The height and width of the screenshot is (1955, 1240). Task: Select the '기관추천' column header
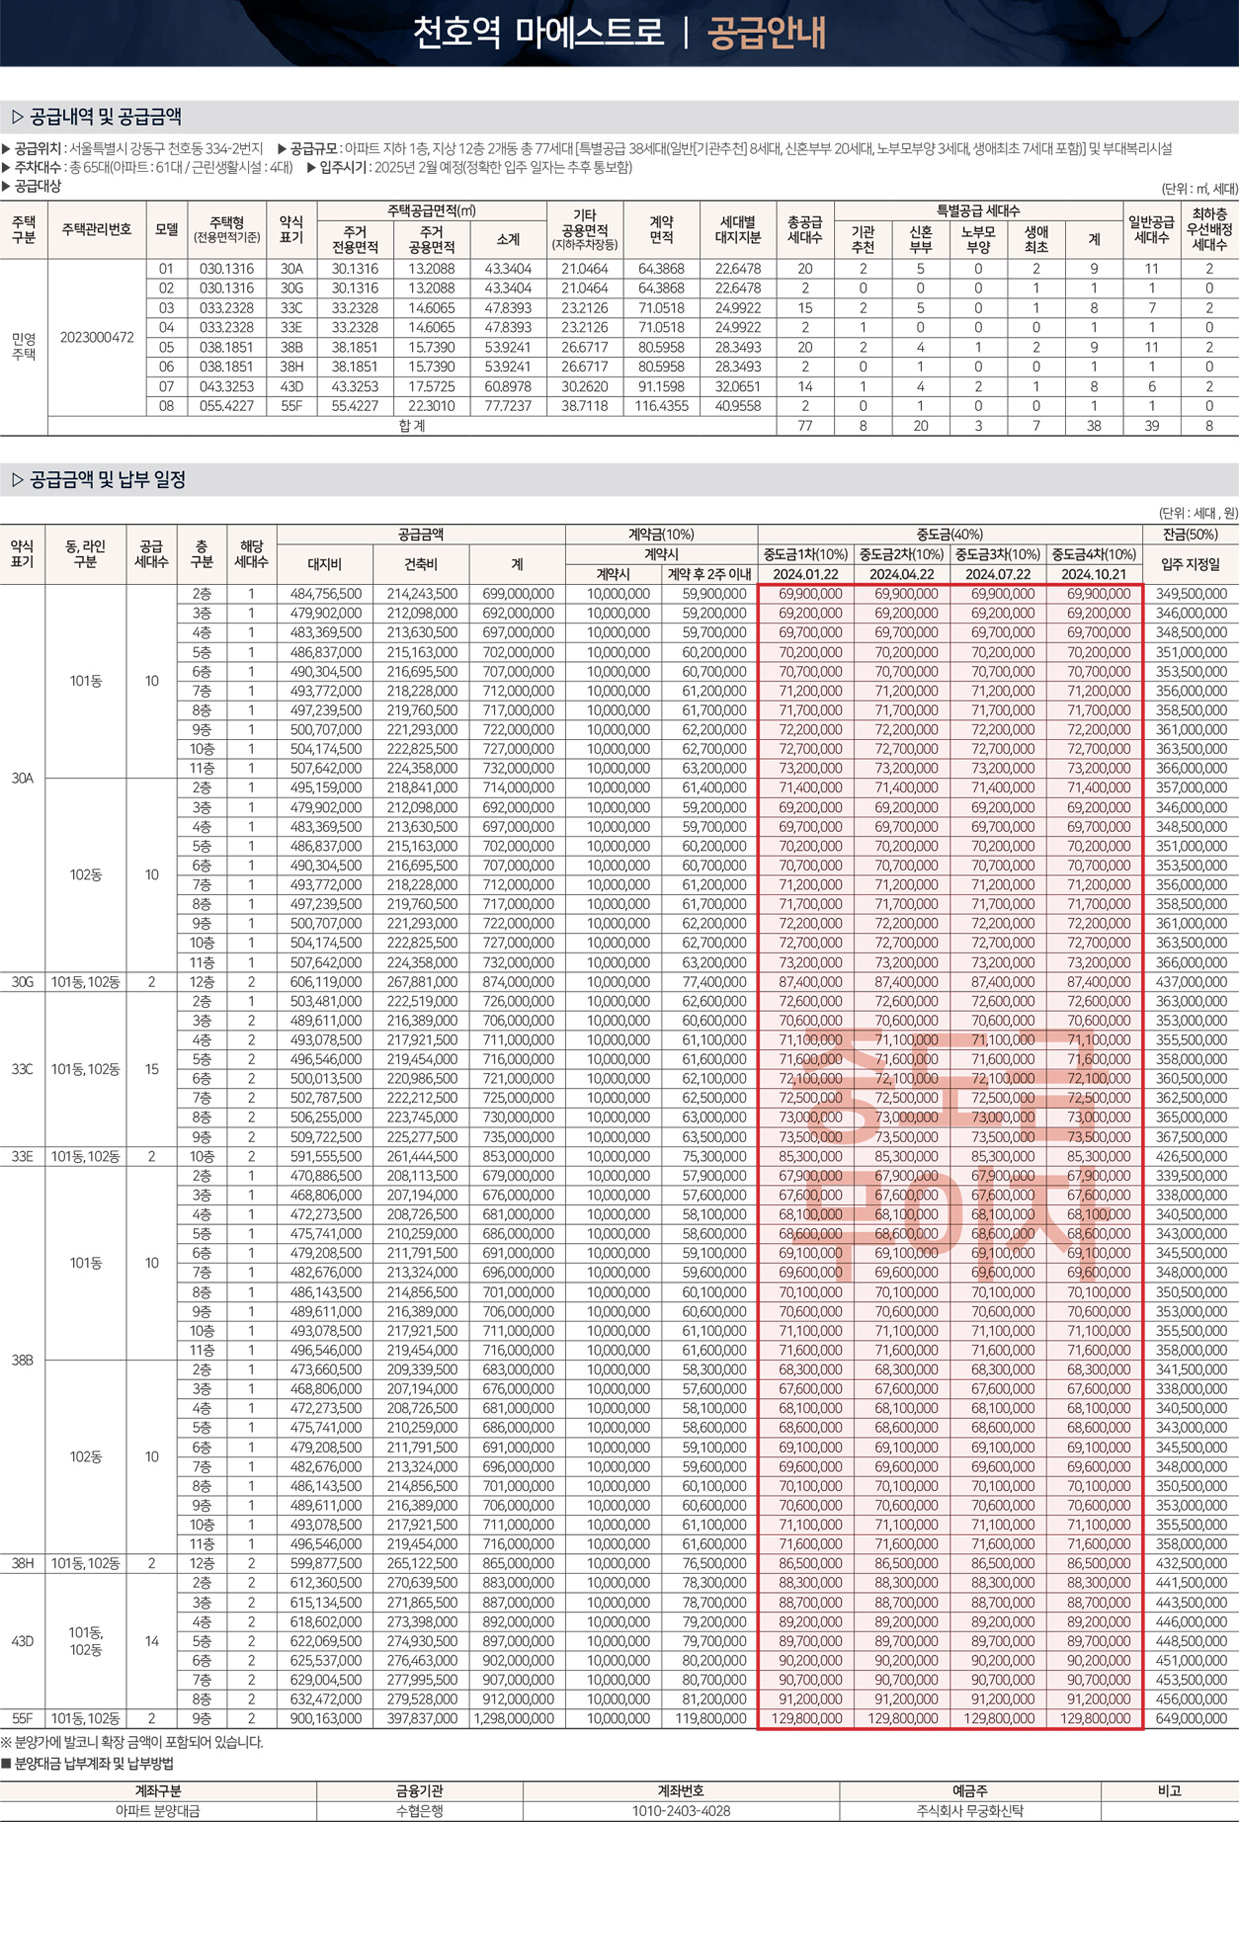pos(863,239)
